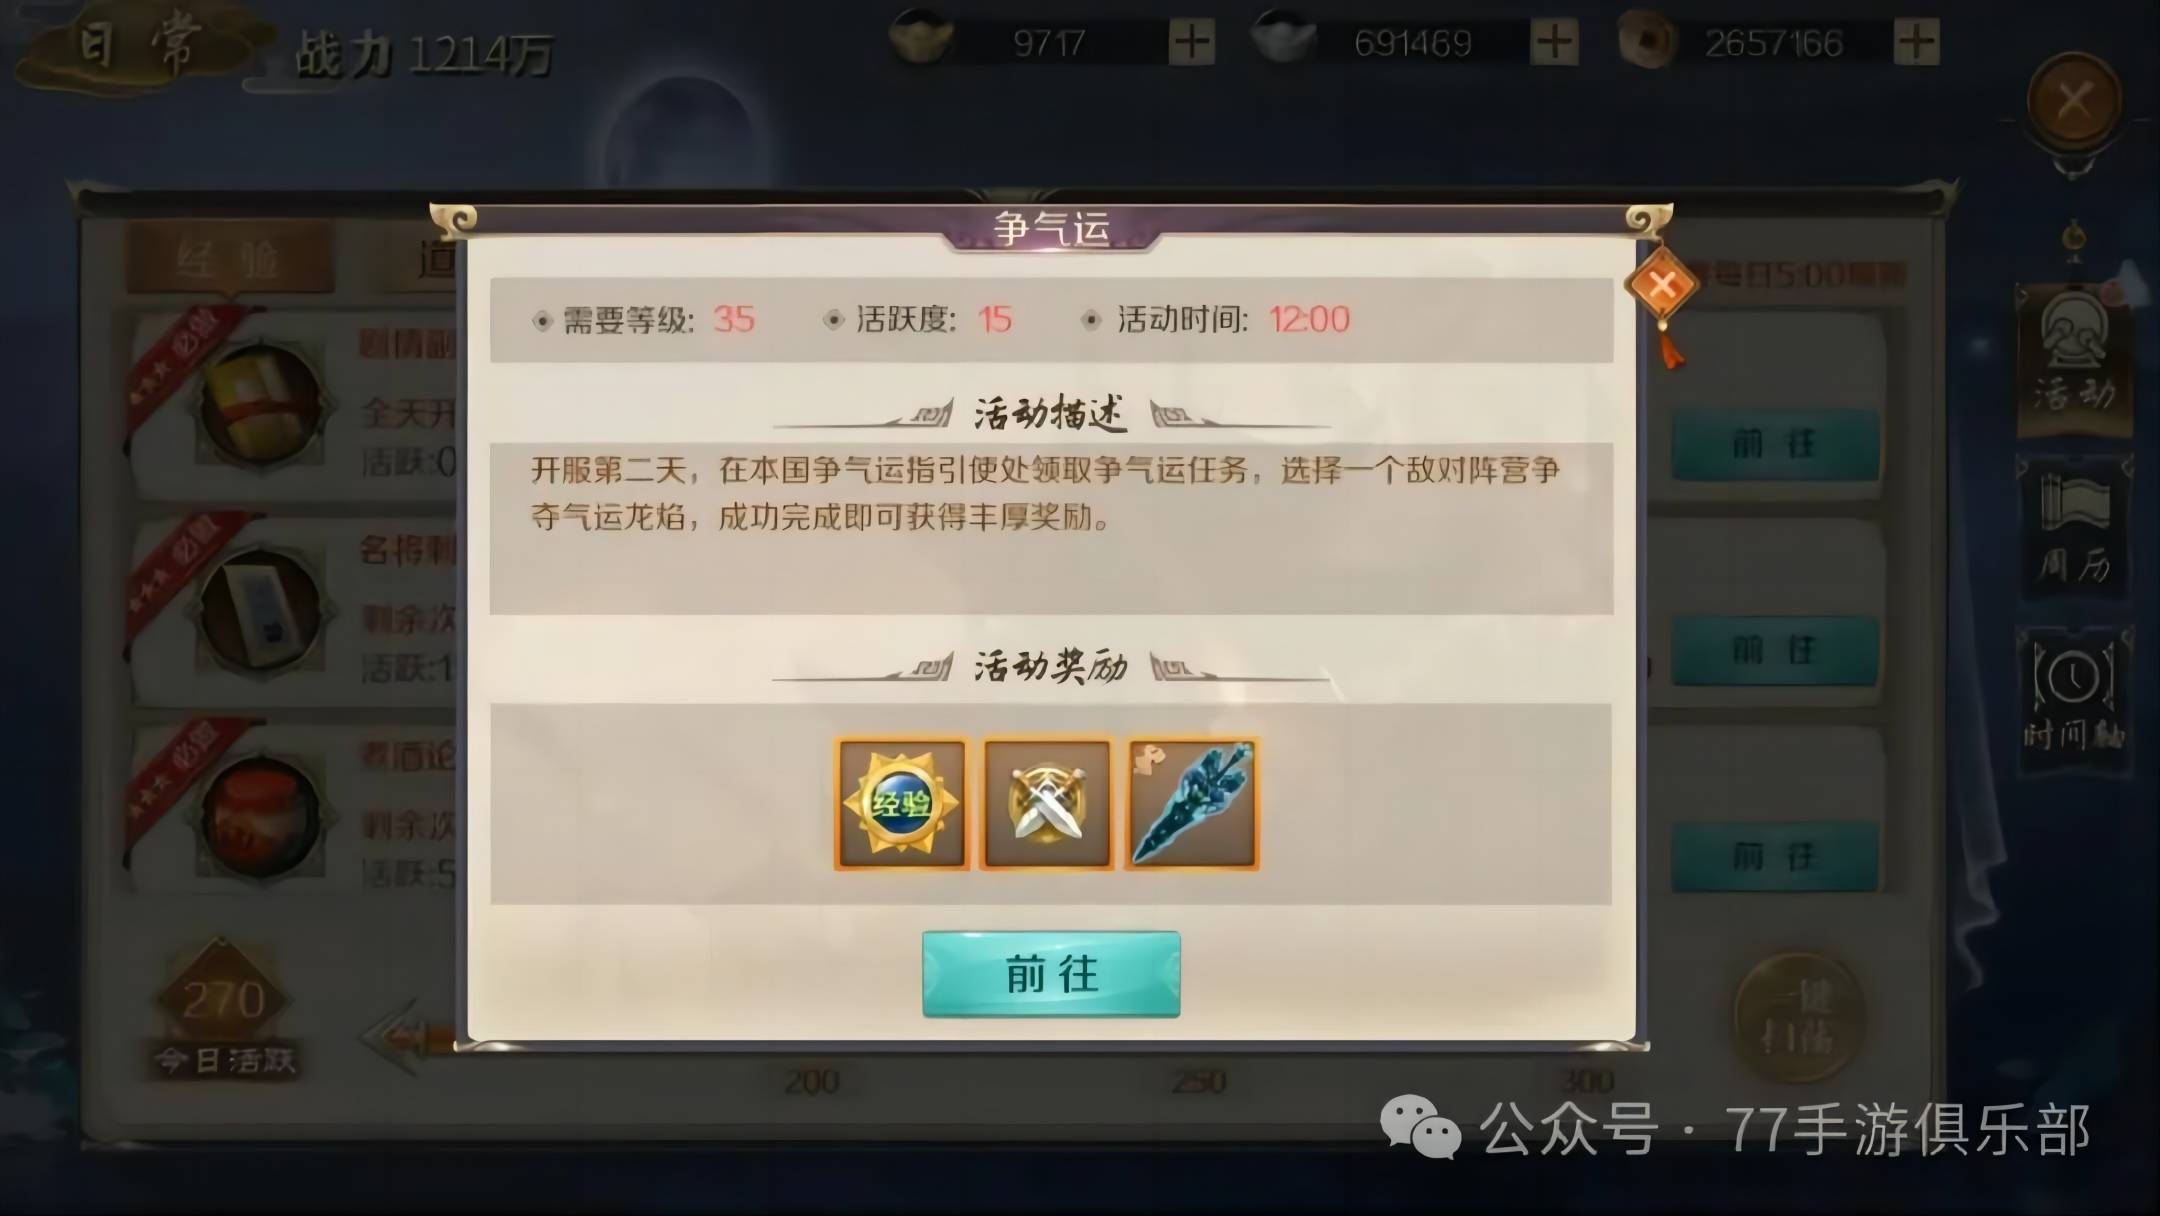Click the 经验 experience reward icon
This screenshot has width=2160, height=1216.
(x=902, y=804)
